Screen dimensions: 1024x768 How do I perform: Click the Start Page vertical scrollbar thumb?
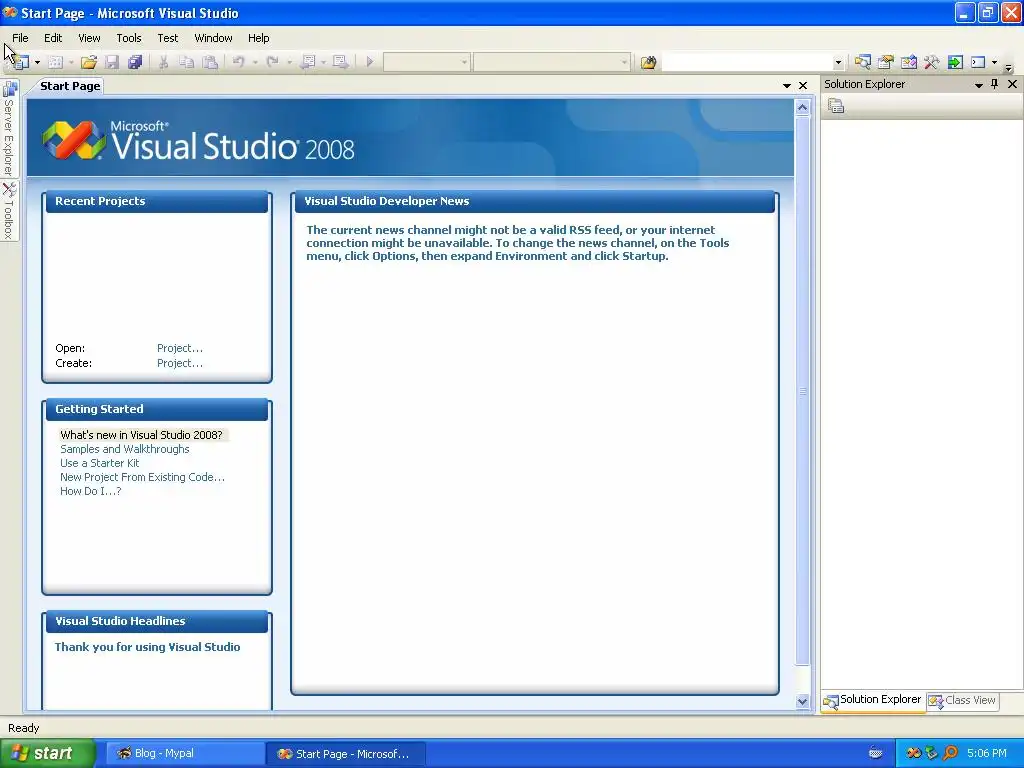803,391
